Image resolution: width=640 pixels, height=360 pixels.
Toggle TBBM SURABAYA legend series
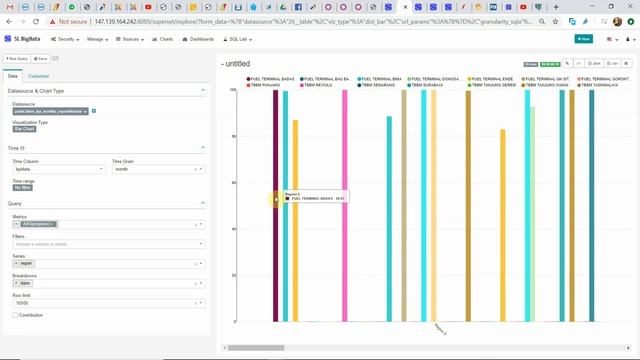425,85
